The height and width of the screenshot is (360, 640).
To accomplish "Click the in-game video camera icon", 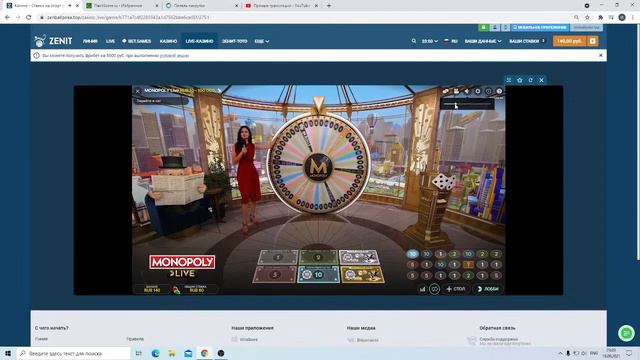I will [456, 91].
